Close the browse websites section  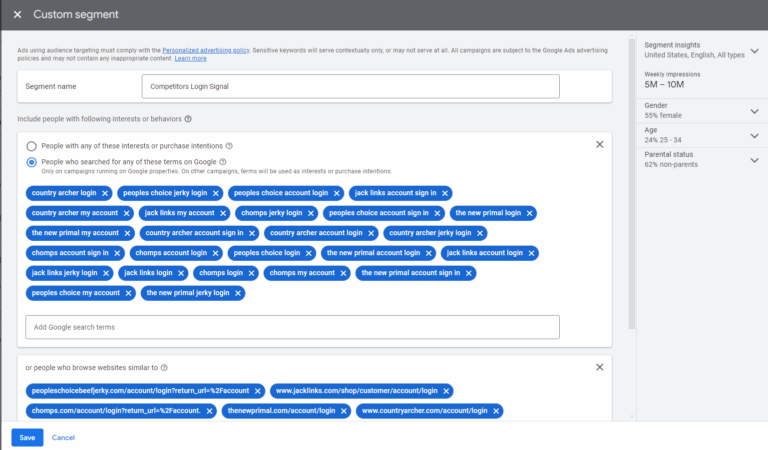point(600,367)
